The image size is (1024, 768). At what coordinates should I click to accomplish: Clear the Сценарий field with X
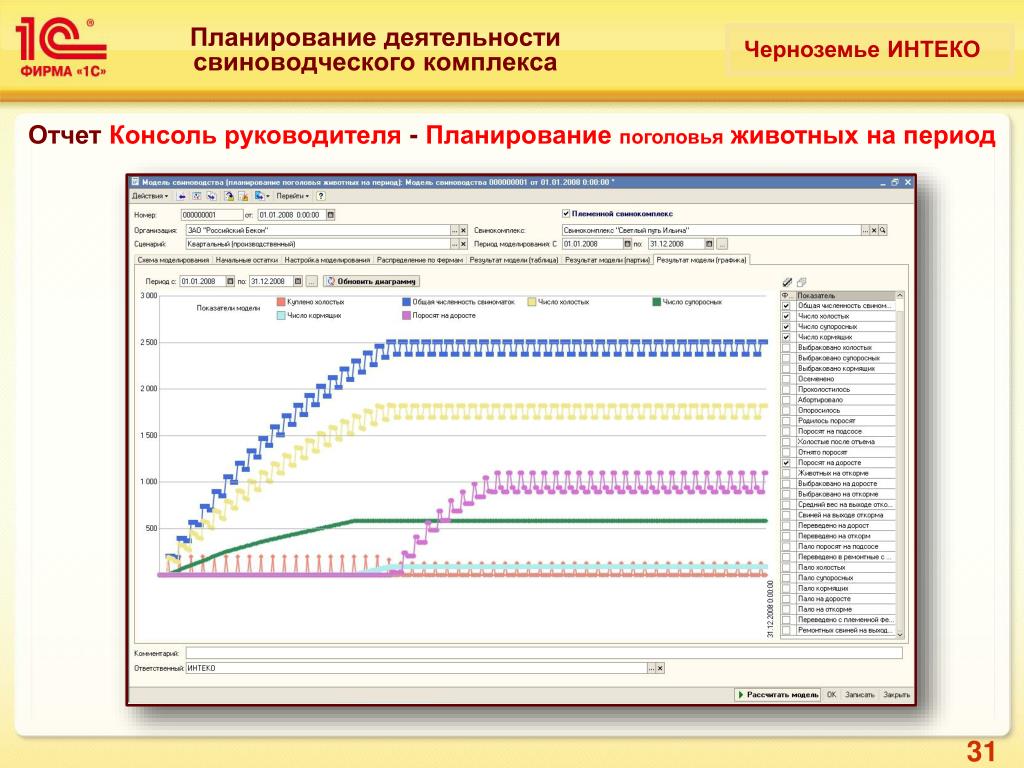pos(463,244)
